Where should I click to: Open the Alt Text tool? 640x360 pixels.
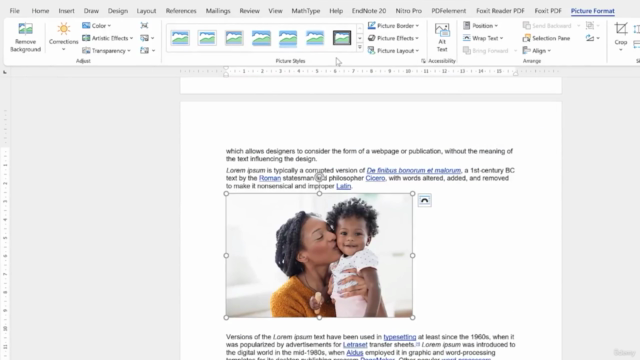click(x=442, y=37)
